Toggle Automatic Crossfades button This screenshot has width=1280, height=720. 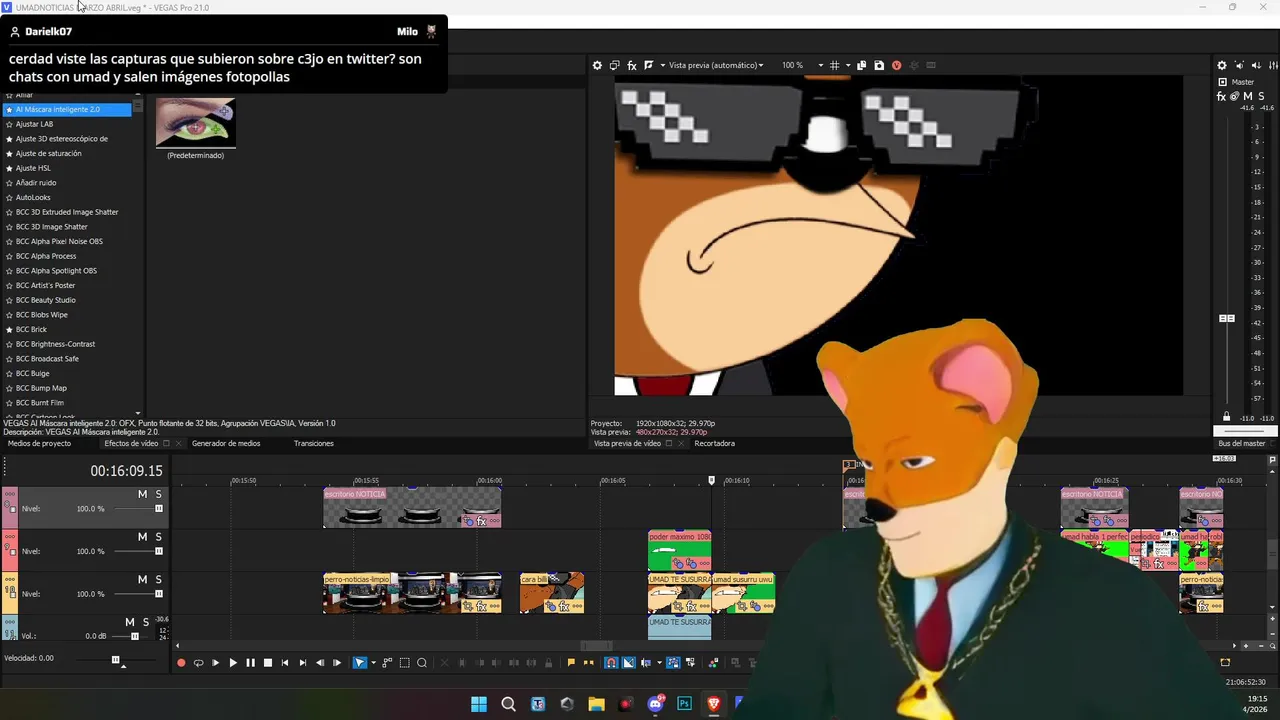click(x=629, y=662)
